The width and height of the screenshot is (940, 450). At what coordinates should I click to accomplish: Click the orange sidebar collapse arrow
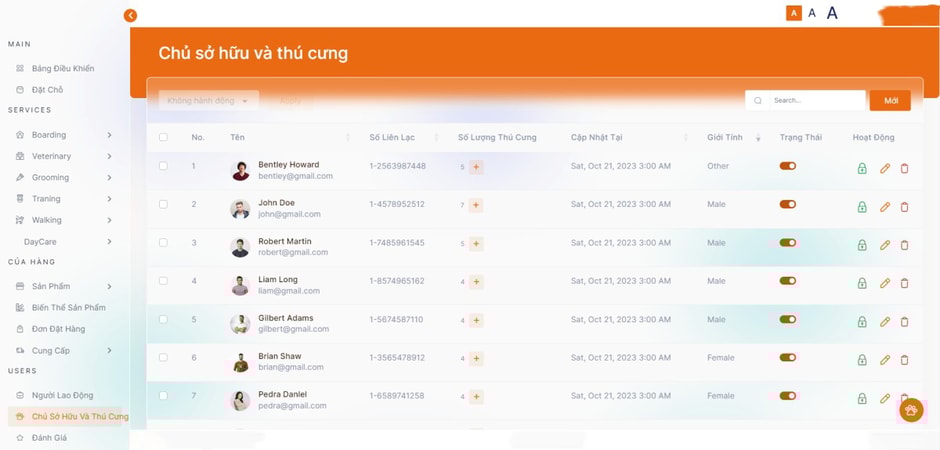coord(130,15)
